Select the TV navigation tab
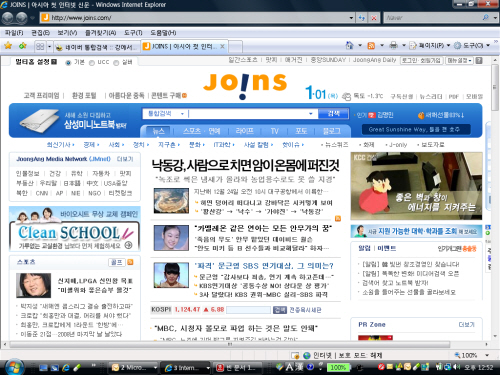 (275, 131)
